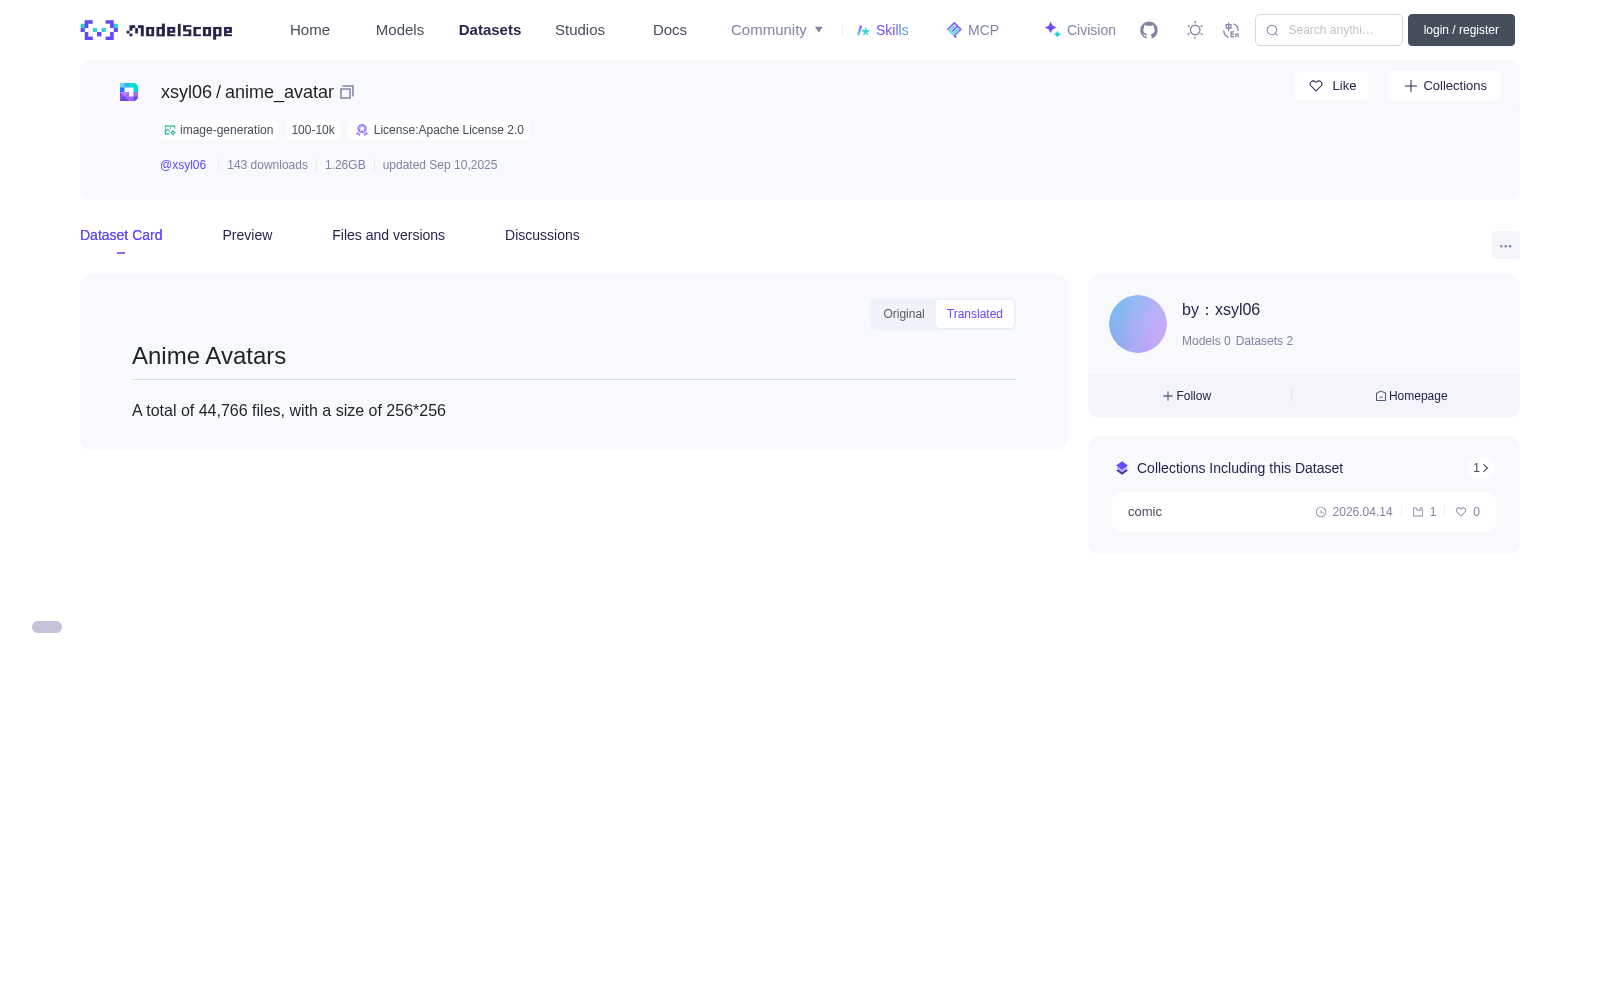Open the @xsyl06 profile link
This screenshot has width=1600, height=1000.
pyautogui.click(x=183, y=165)
